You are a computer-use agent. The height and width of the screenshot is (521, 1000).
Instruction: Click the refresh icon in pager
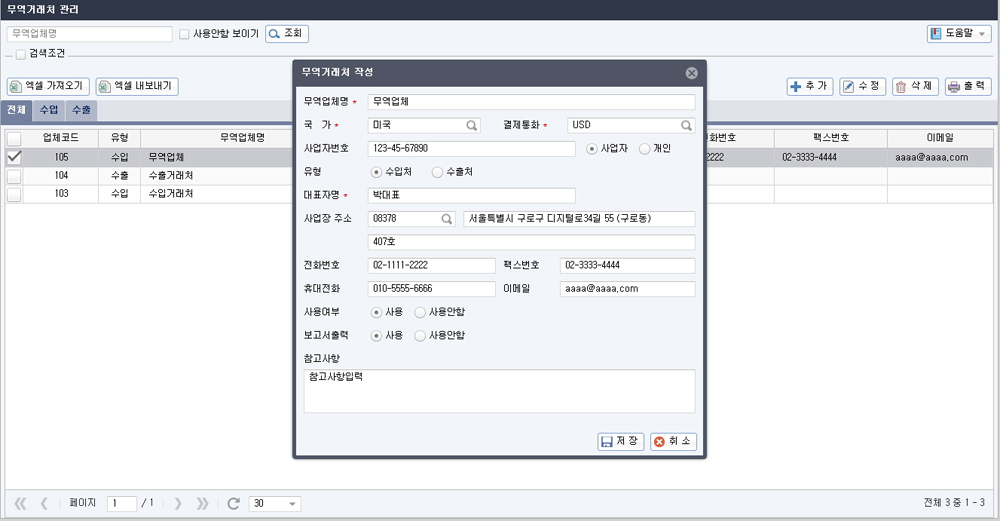click(x=233, y=504)
